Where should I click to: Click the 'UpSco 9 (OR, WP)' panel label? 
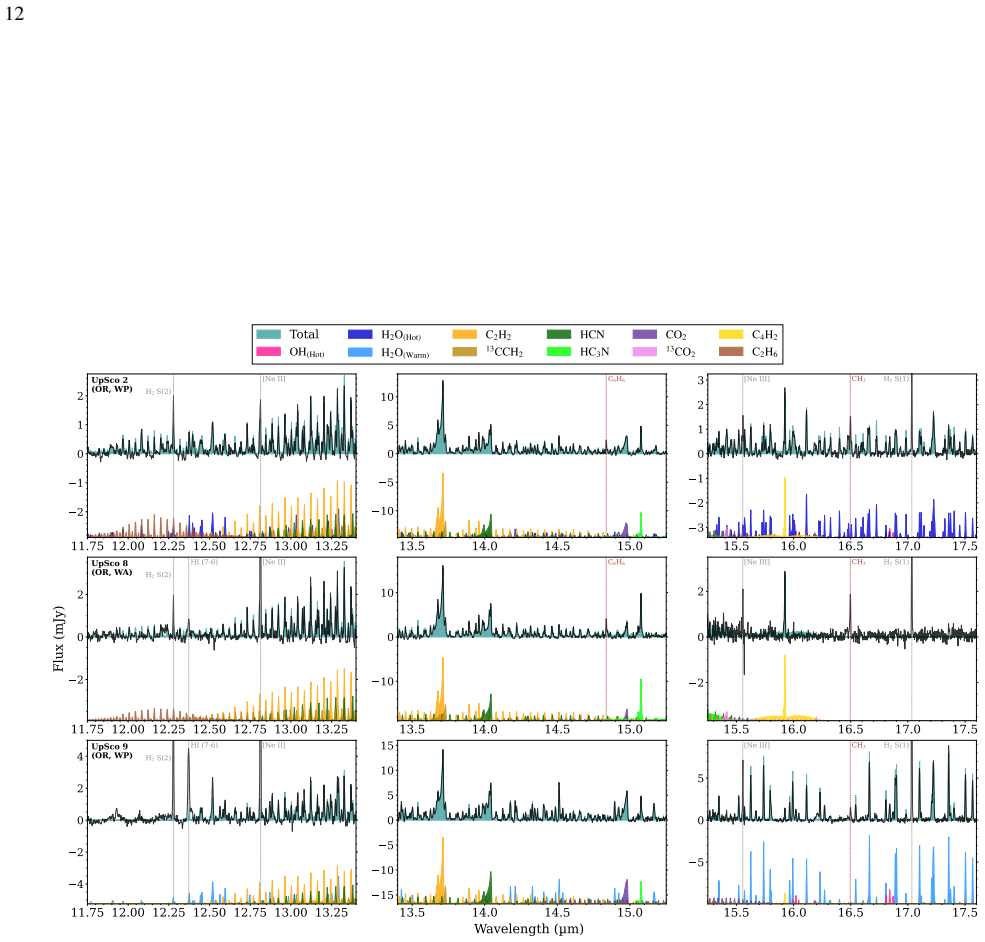(x=112, y=751)
